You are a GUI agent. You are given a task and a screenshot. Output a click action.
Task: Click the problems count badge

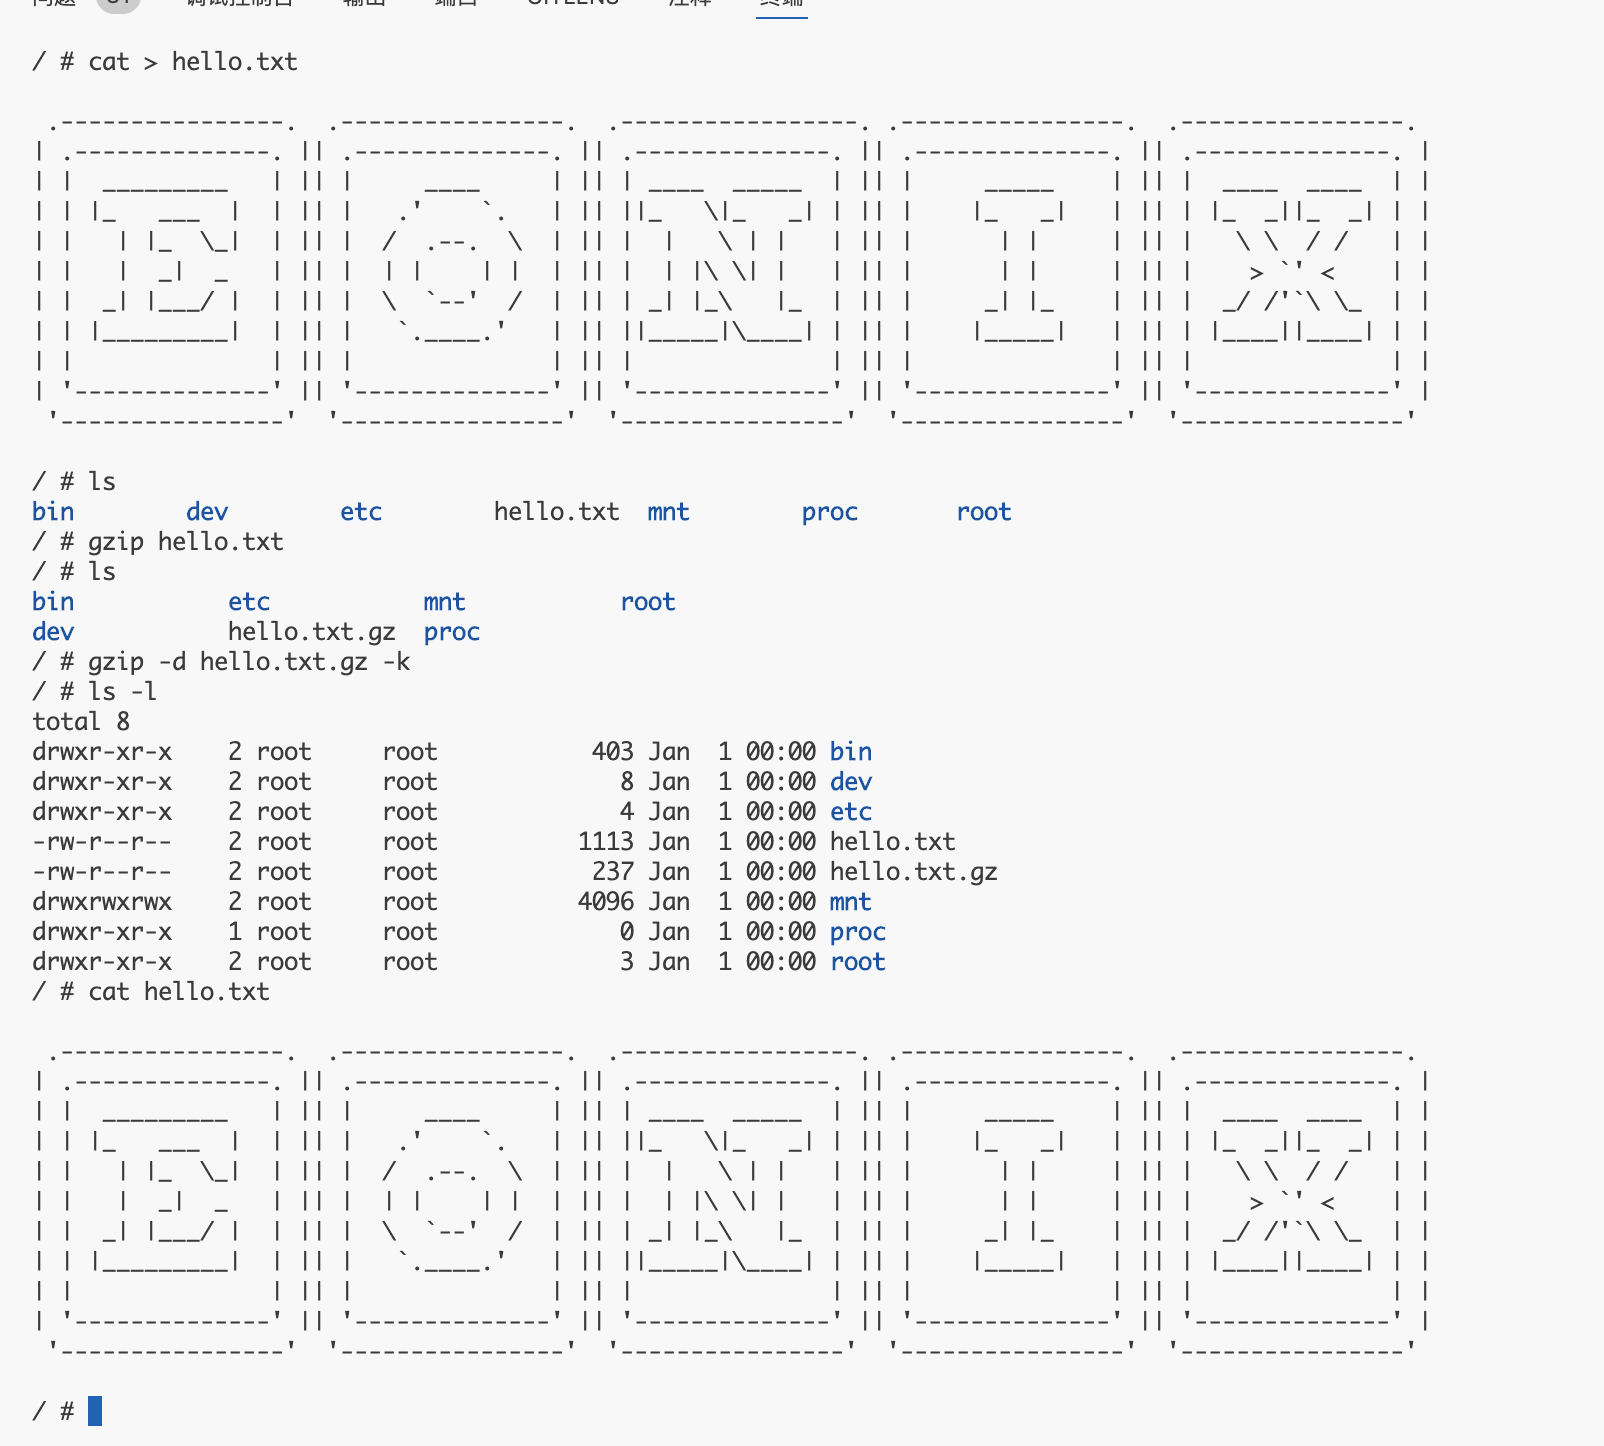[118, 3]
